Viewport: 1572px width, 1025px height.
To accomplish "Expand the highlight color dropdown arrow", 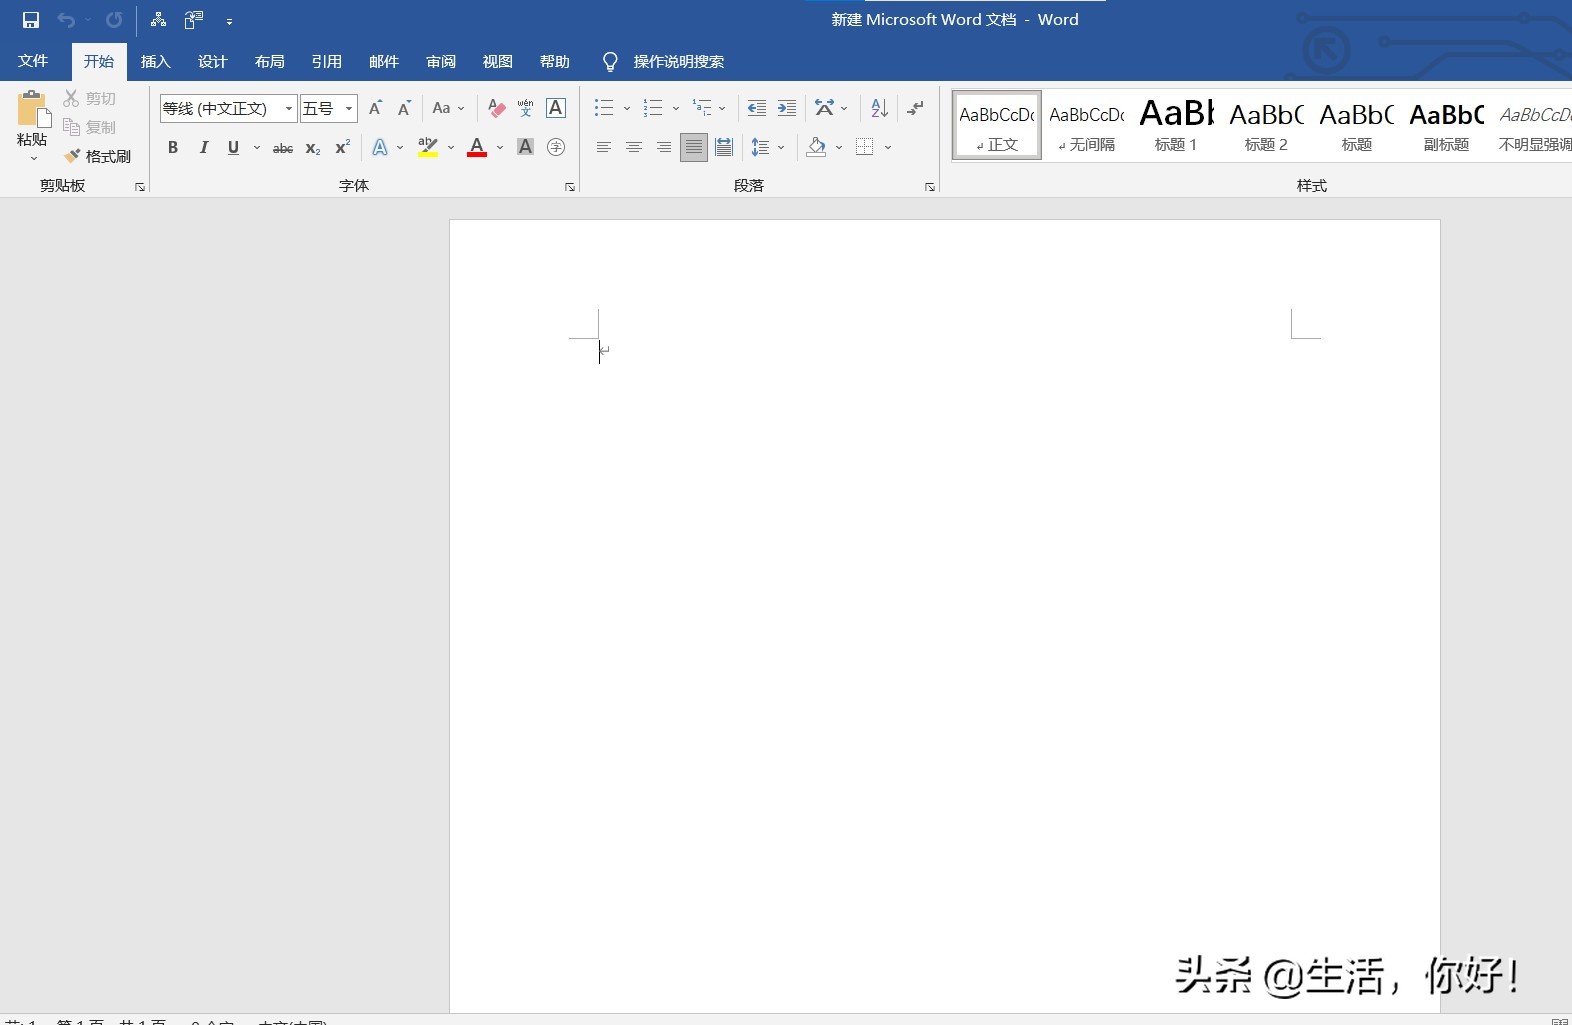I will point(451,148).
